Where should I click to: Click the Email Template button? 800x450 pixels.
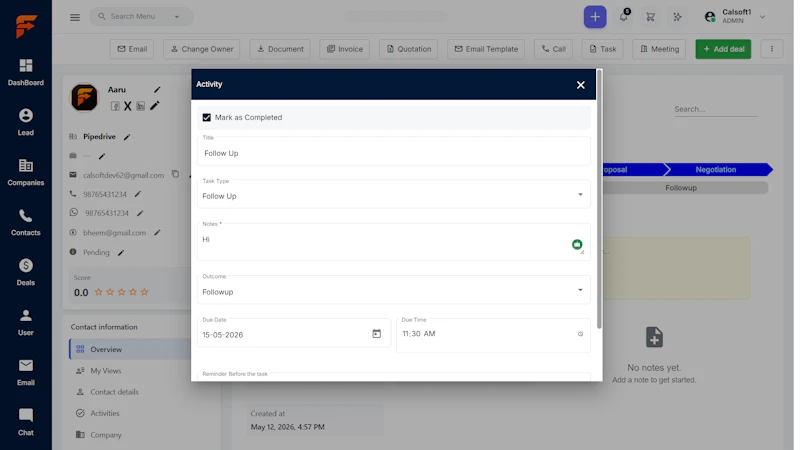click(x=486, y=49)
